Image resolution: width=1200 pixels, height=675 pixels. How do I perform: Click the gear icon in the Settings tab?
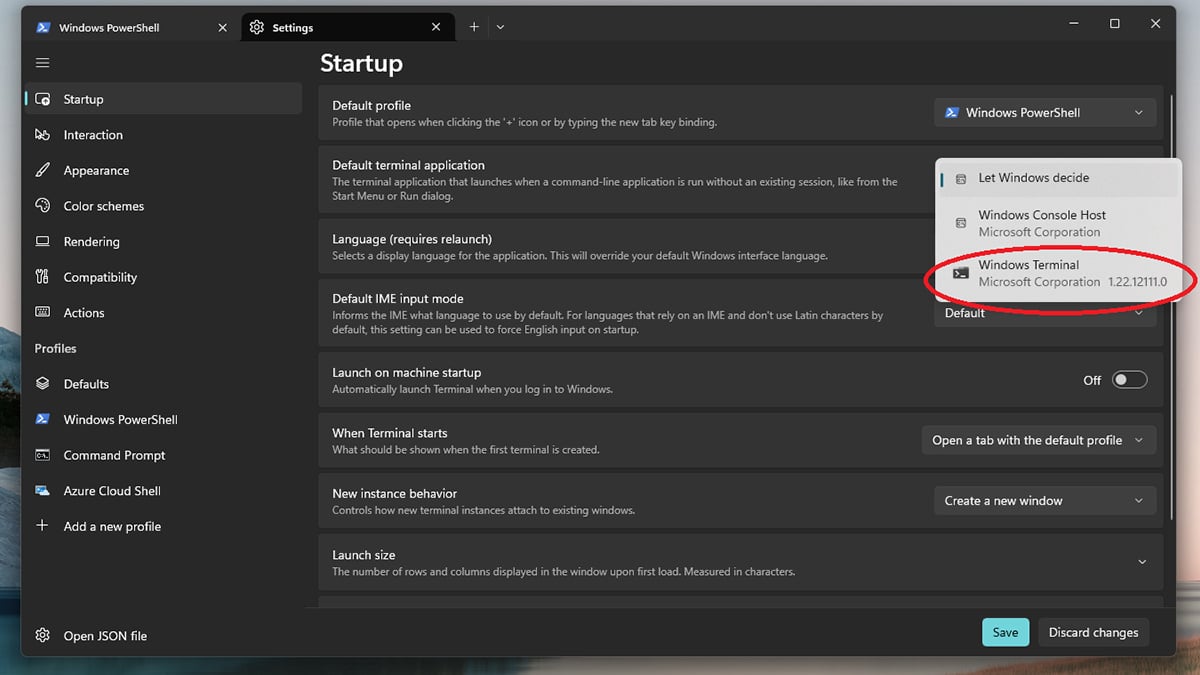pos(257,28)
